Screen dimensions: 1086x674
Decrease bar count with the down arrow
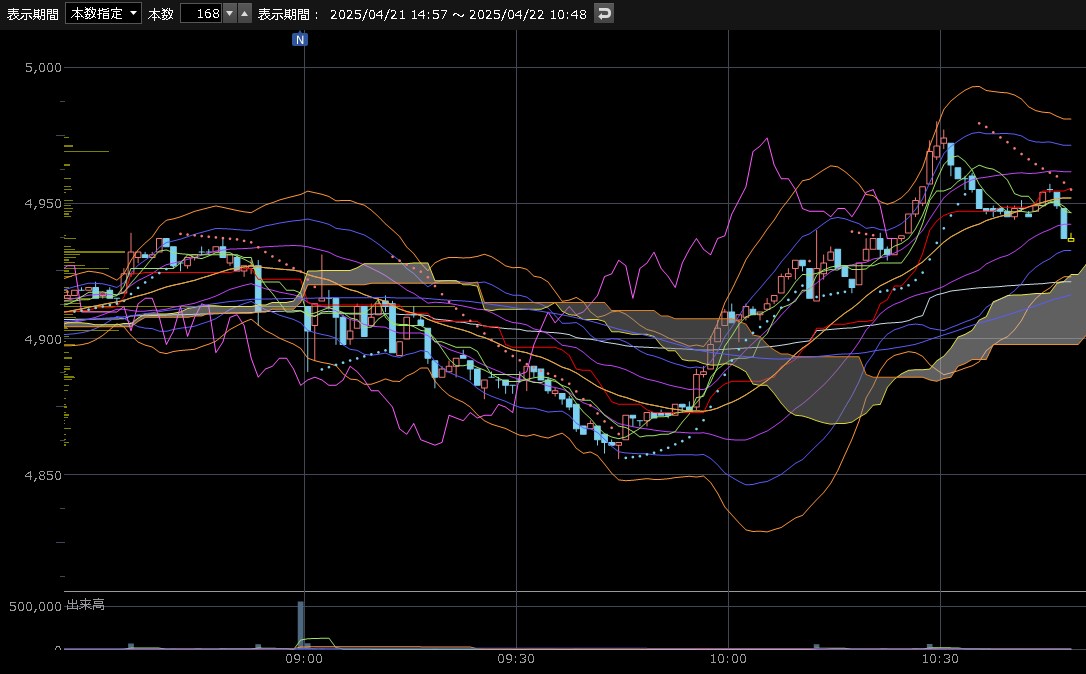[230, 13]
